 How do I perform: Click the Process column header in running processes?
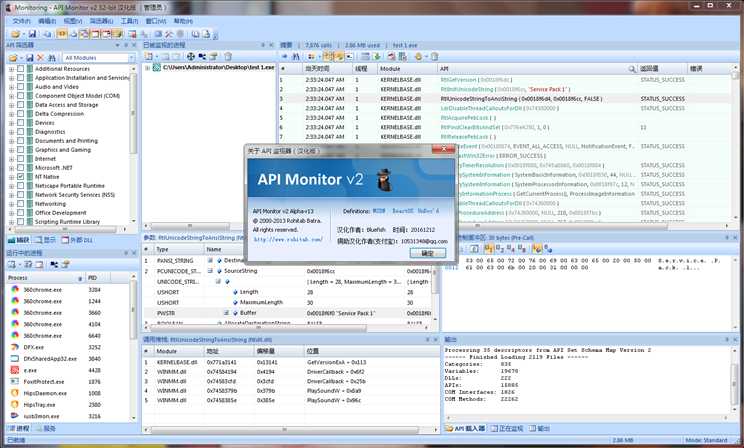coord(46,278)
